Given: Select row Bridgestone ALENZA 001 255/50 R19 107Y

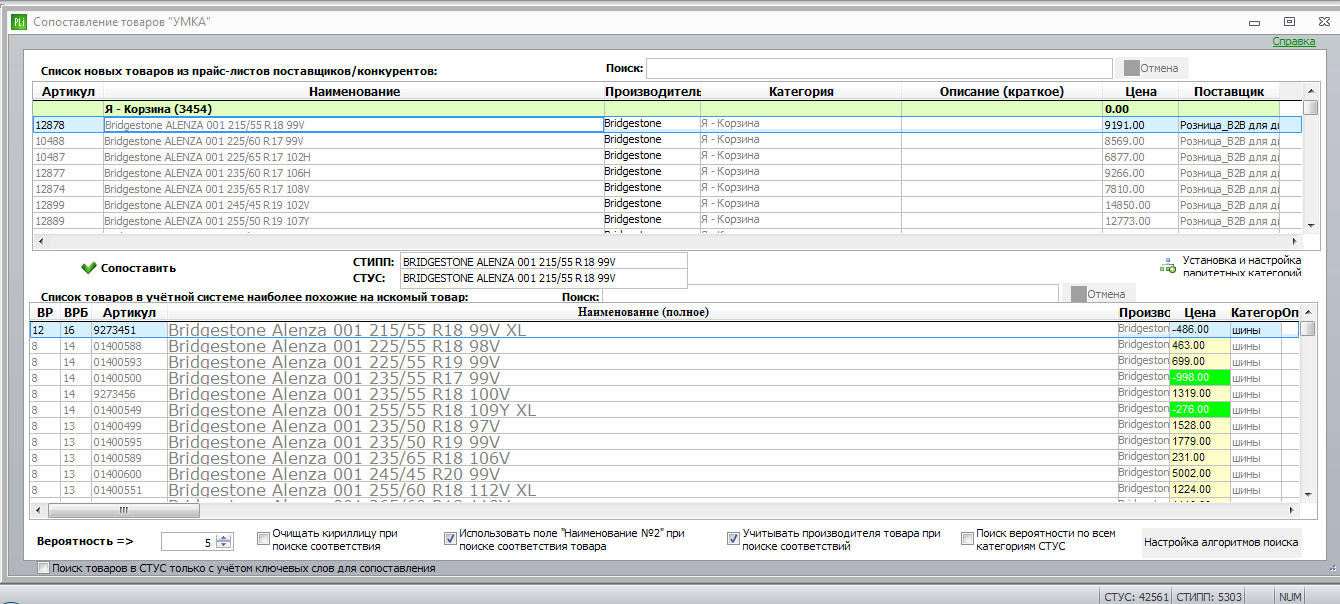Looking at the screenshot, I should tap(667, 221).
